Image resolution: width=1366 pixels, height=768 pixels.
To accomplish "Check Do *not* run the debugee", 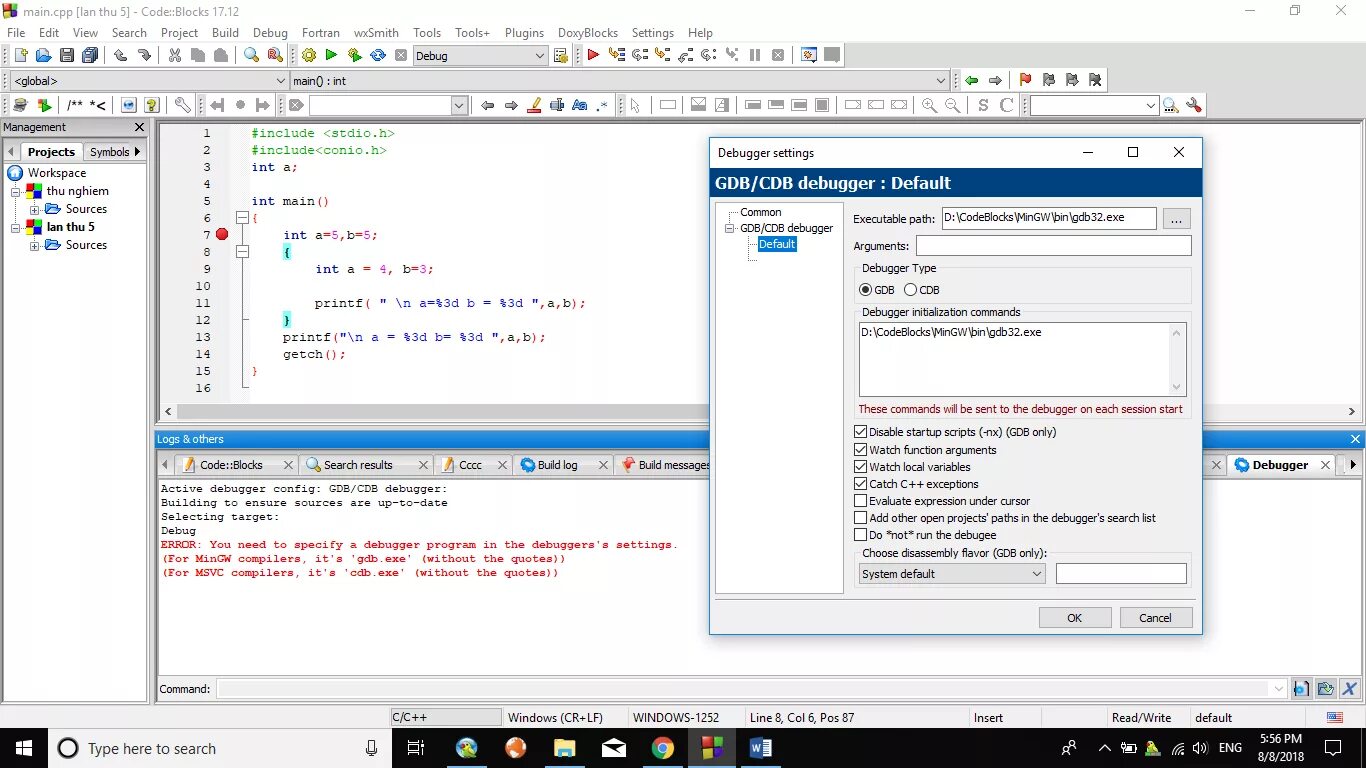I will pos(860,535).
